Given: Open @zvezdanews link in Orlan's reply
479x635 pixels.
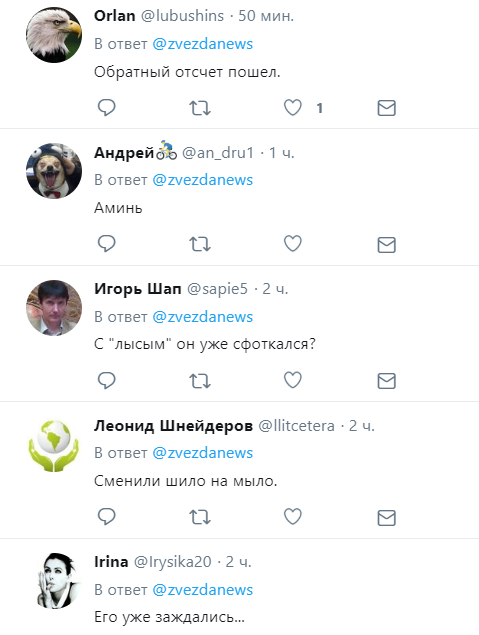Looking at the screenshot, I should click(202, 44).
